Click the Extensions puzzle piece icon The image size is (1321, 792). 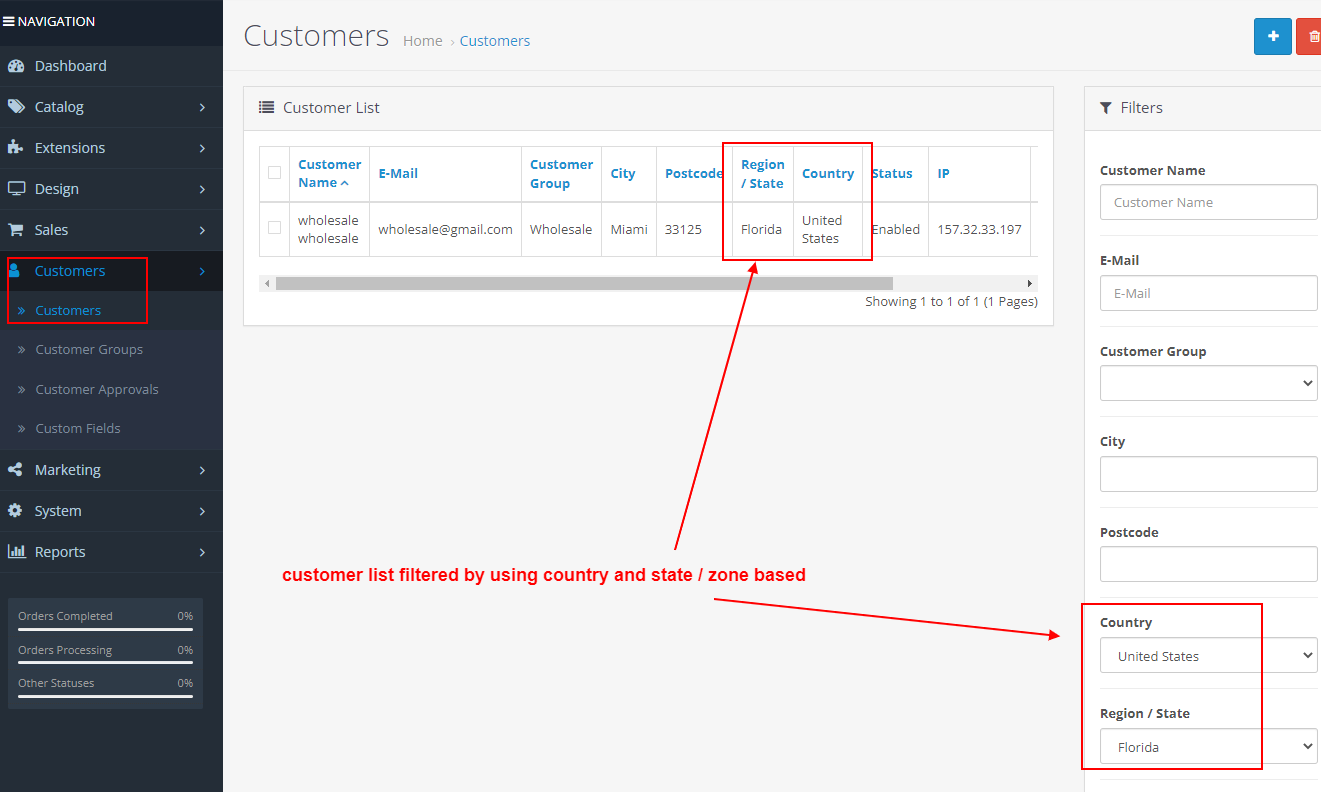16,148
